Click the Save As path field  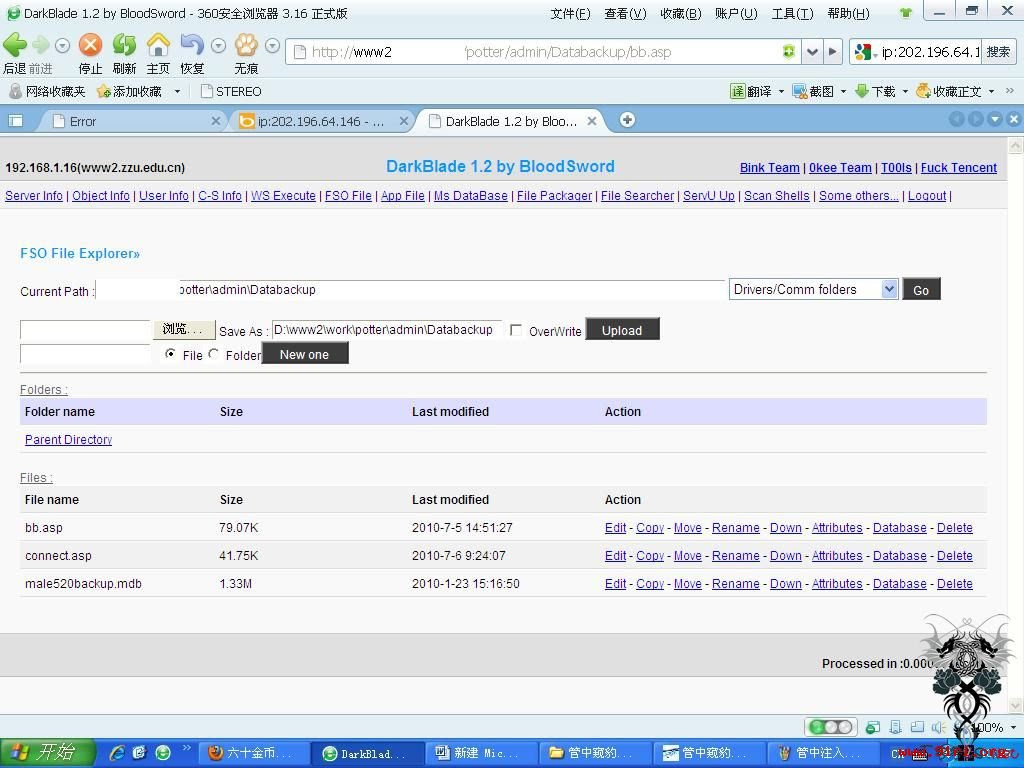point(387,330)
